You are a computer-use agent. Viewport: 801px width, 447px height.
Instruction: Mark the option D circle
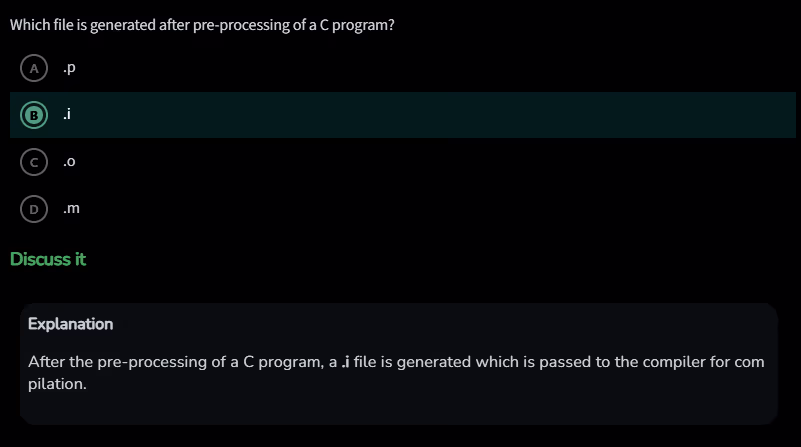pyautogui.click(x=34, y=209)
